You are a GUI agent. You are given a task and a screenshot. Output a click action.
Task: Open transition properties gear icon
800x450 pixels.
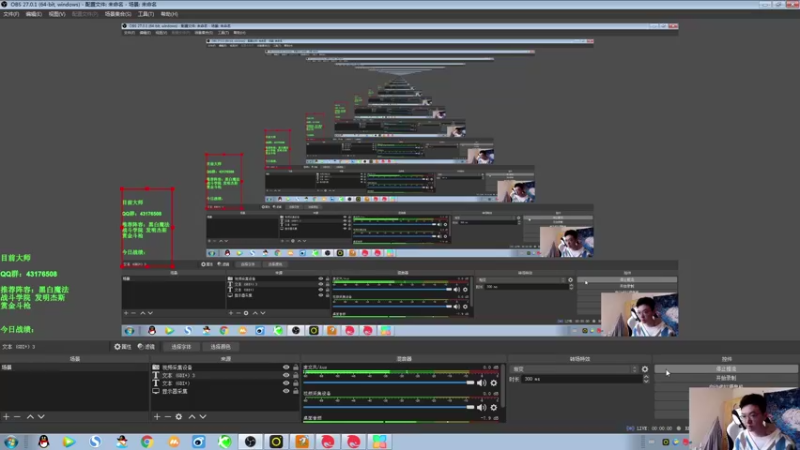(645, 369)
